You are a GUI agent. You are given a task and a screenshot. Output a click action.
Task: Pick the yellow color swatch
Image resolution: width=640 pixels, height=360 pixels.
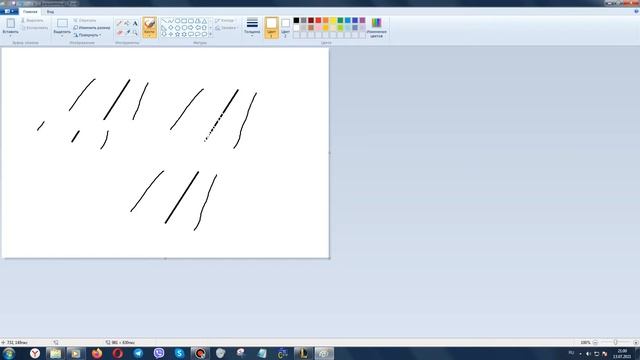pos(333,20)
